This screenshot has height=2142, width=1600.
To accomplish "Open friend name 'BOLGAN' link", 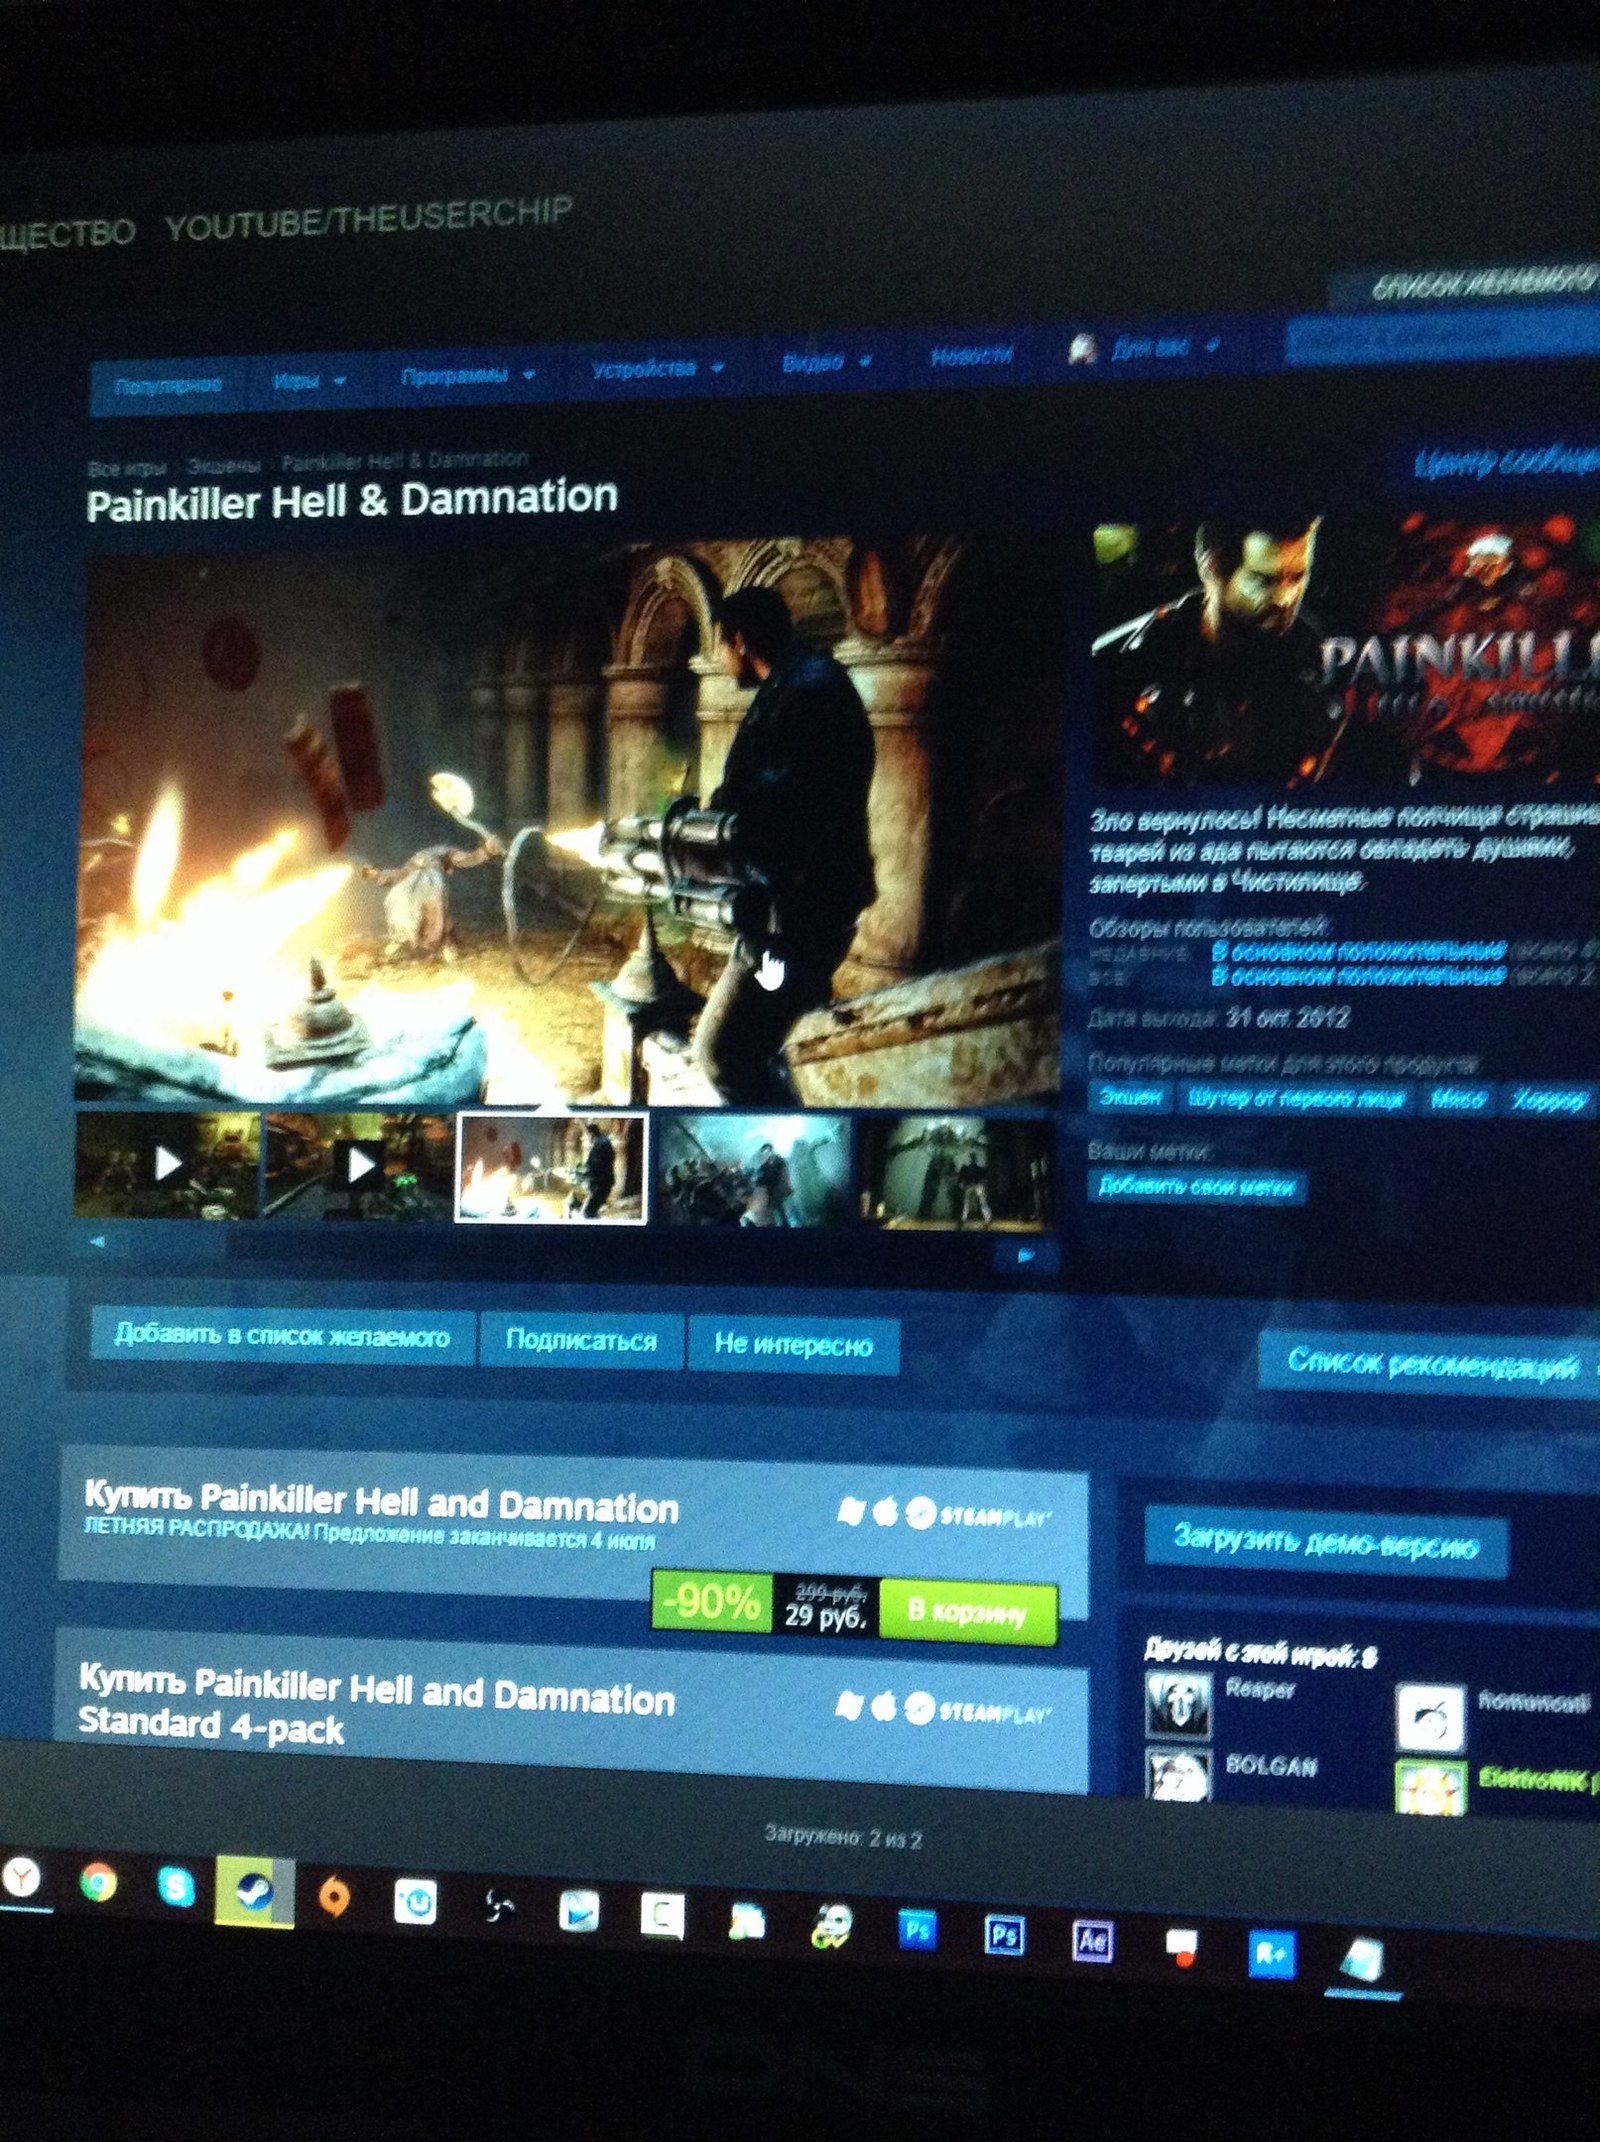I will 1270,1767.
